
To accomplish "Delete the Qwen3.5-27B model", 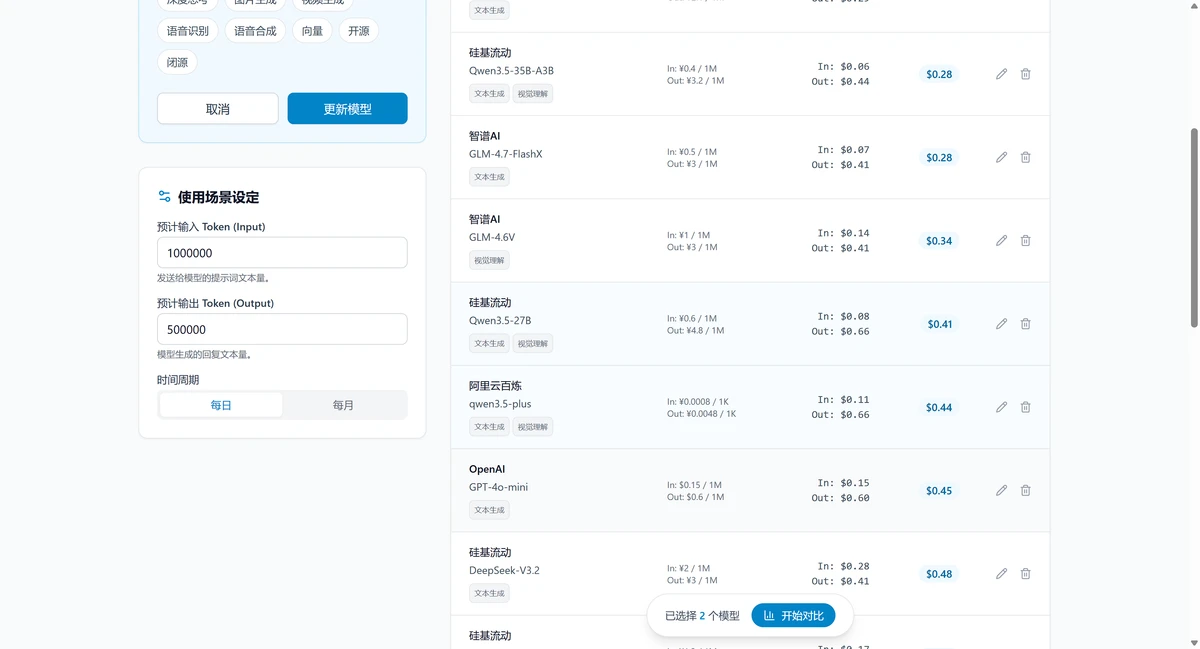I will pos(1025,323).
